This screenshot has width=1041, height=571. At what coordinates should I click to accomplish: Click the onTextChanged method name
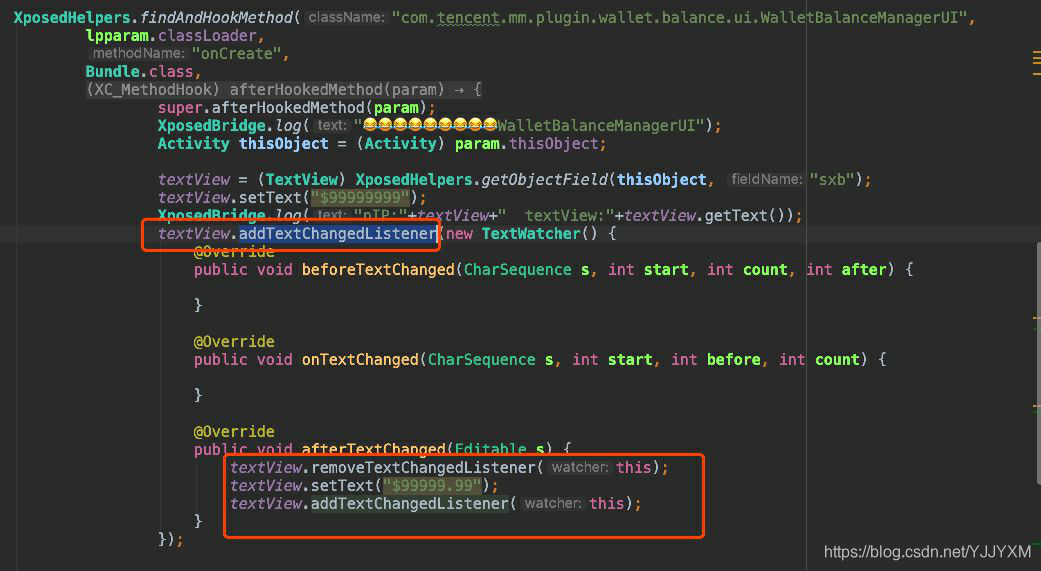tap(360, 359)
